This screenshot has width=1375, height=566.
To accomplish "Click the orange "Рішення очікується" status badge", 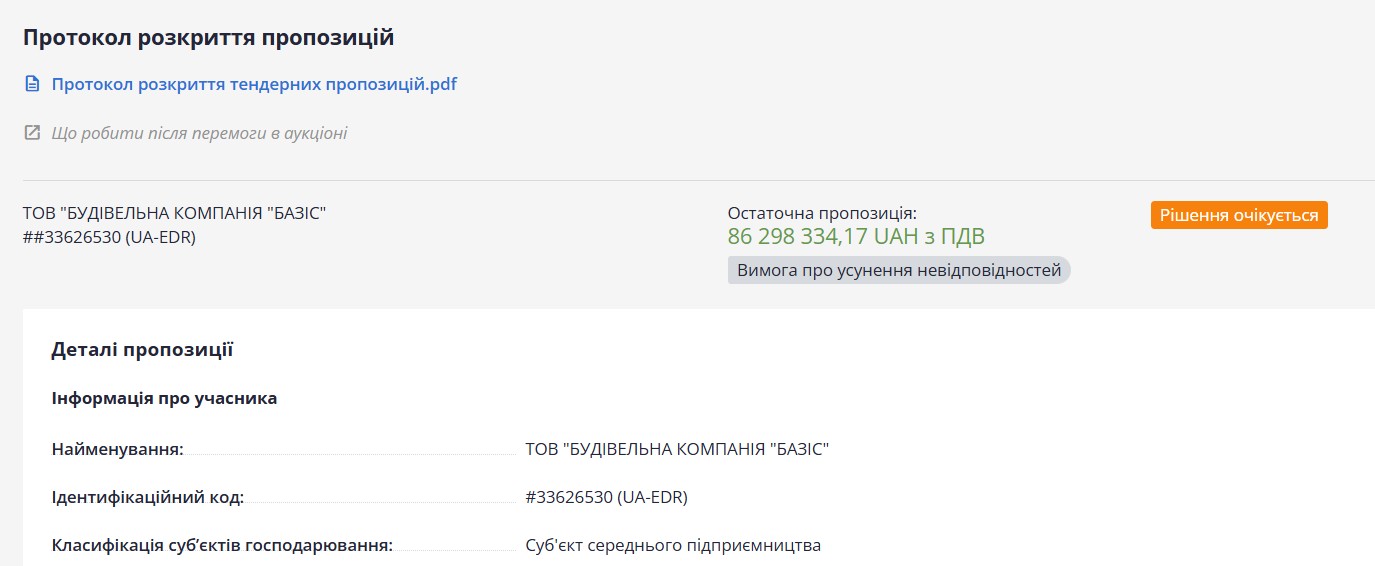I will tap(1239, 215).
